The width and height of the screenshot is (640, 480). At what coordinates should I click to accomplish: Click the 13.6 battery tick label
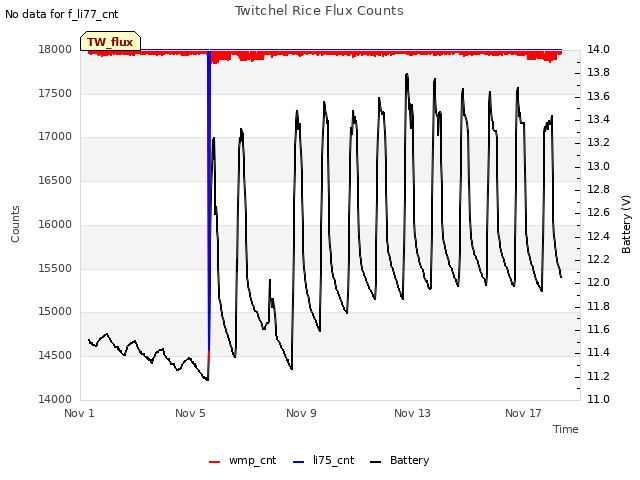coord(598,96)
